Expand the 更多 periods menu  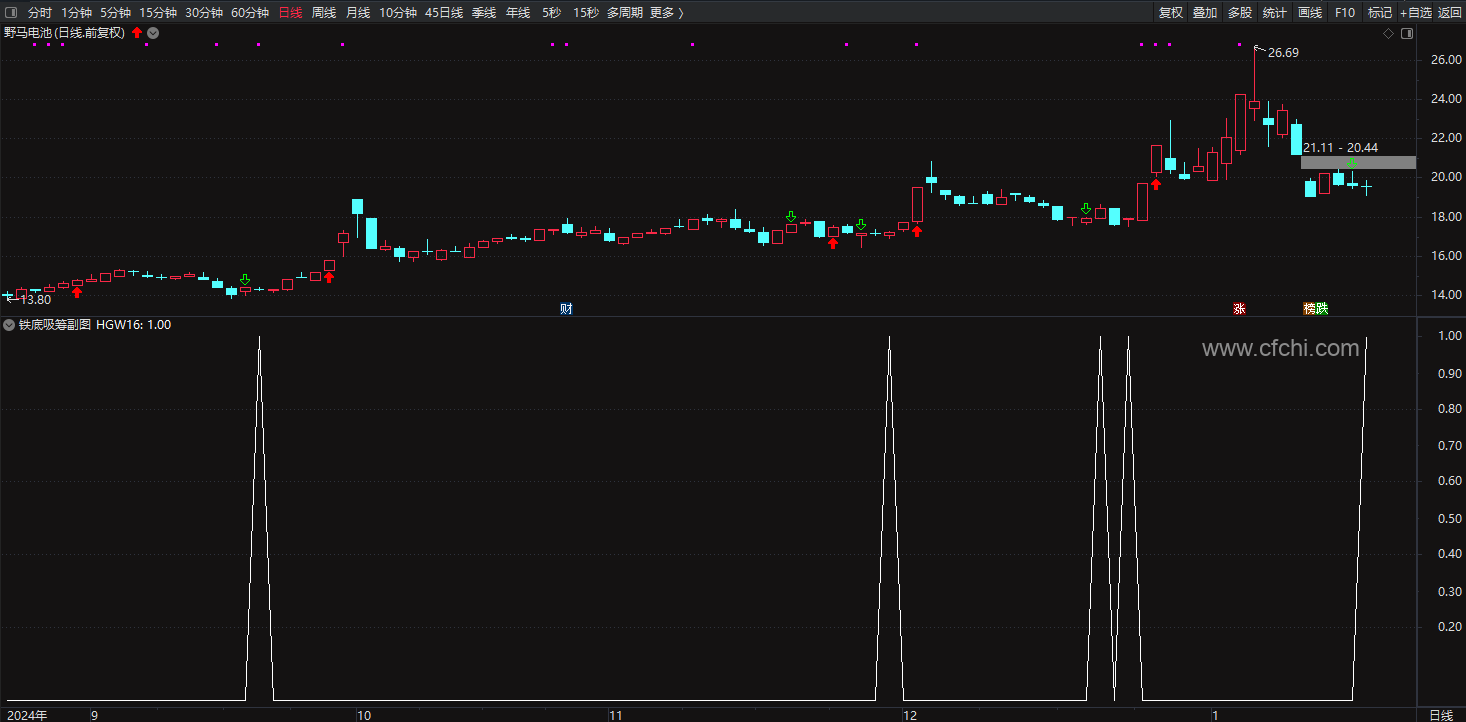click(x=667, y=13)
